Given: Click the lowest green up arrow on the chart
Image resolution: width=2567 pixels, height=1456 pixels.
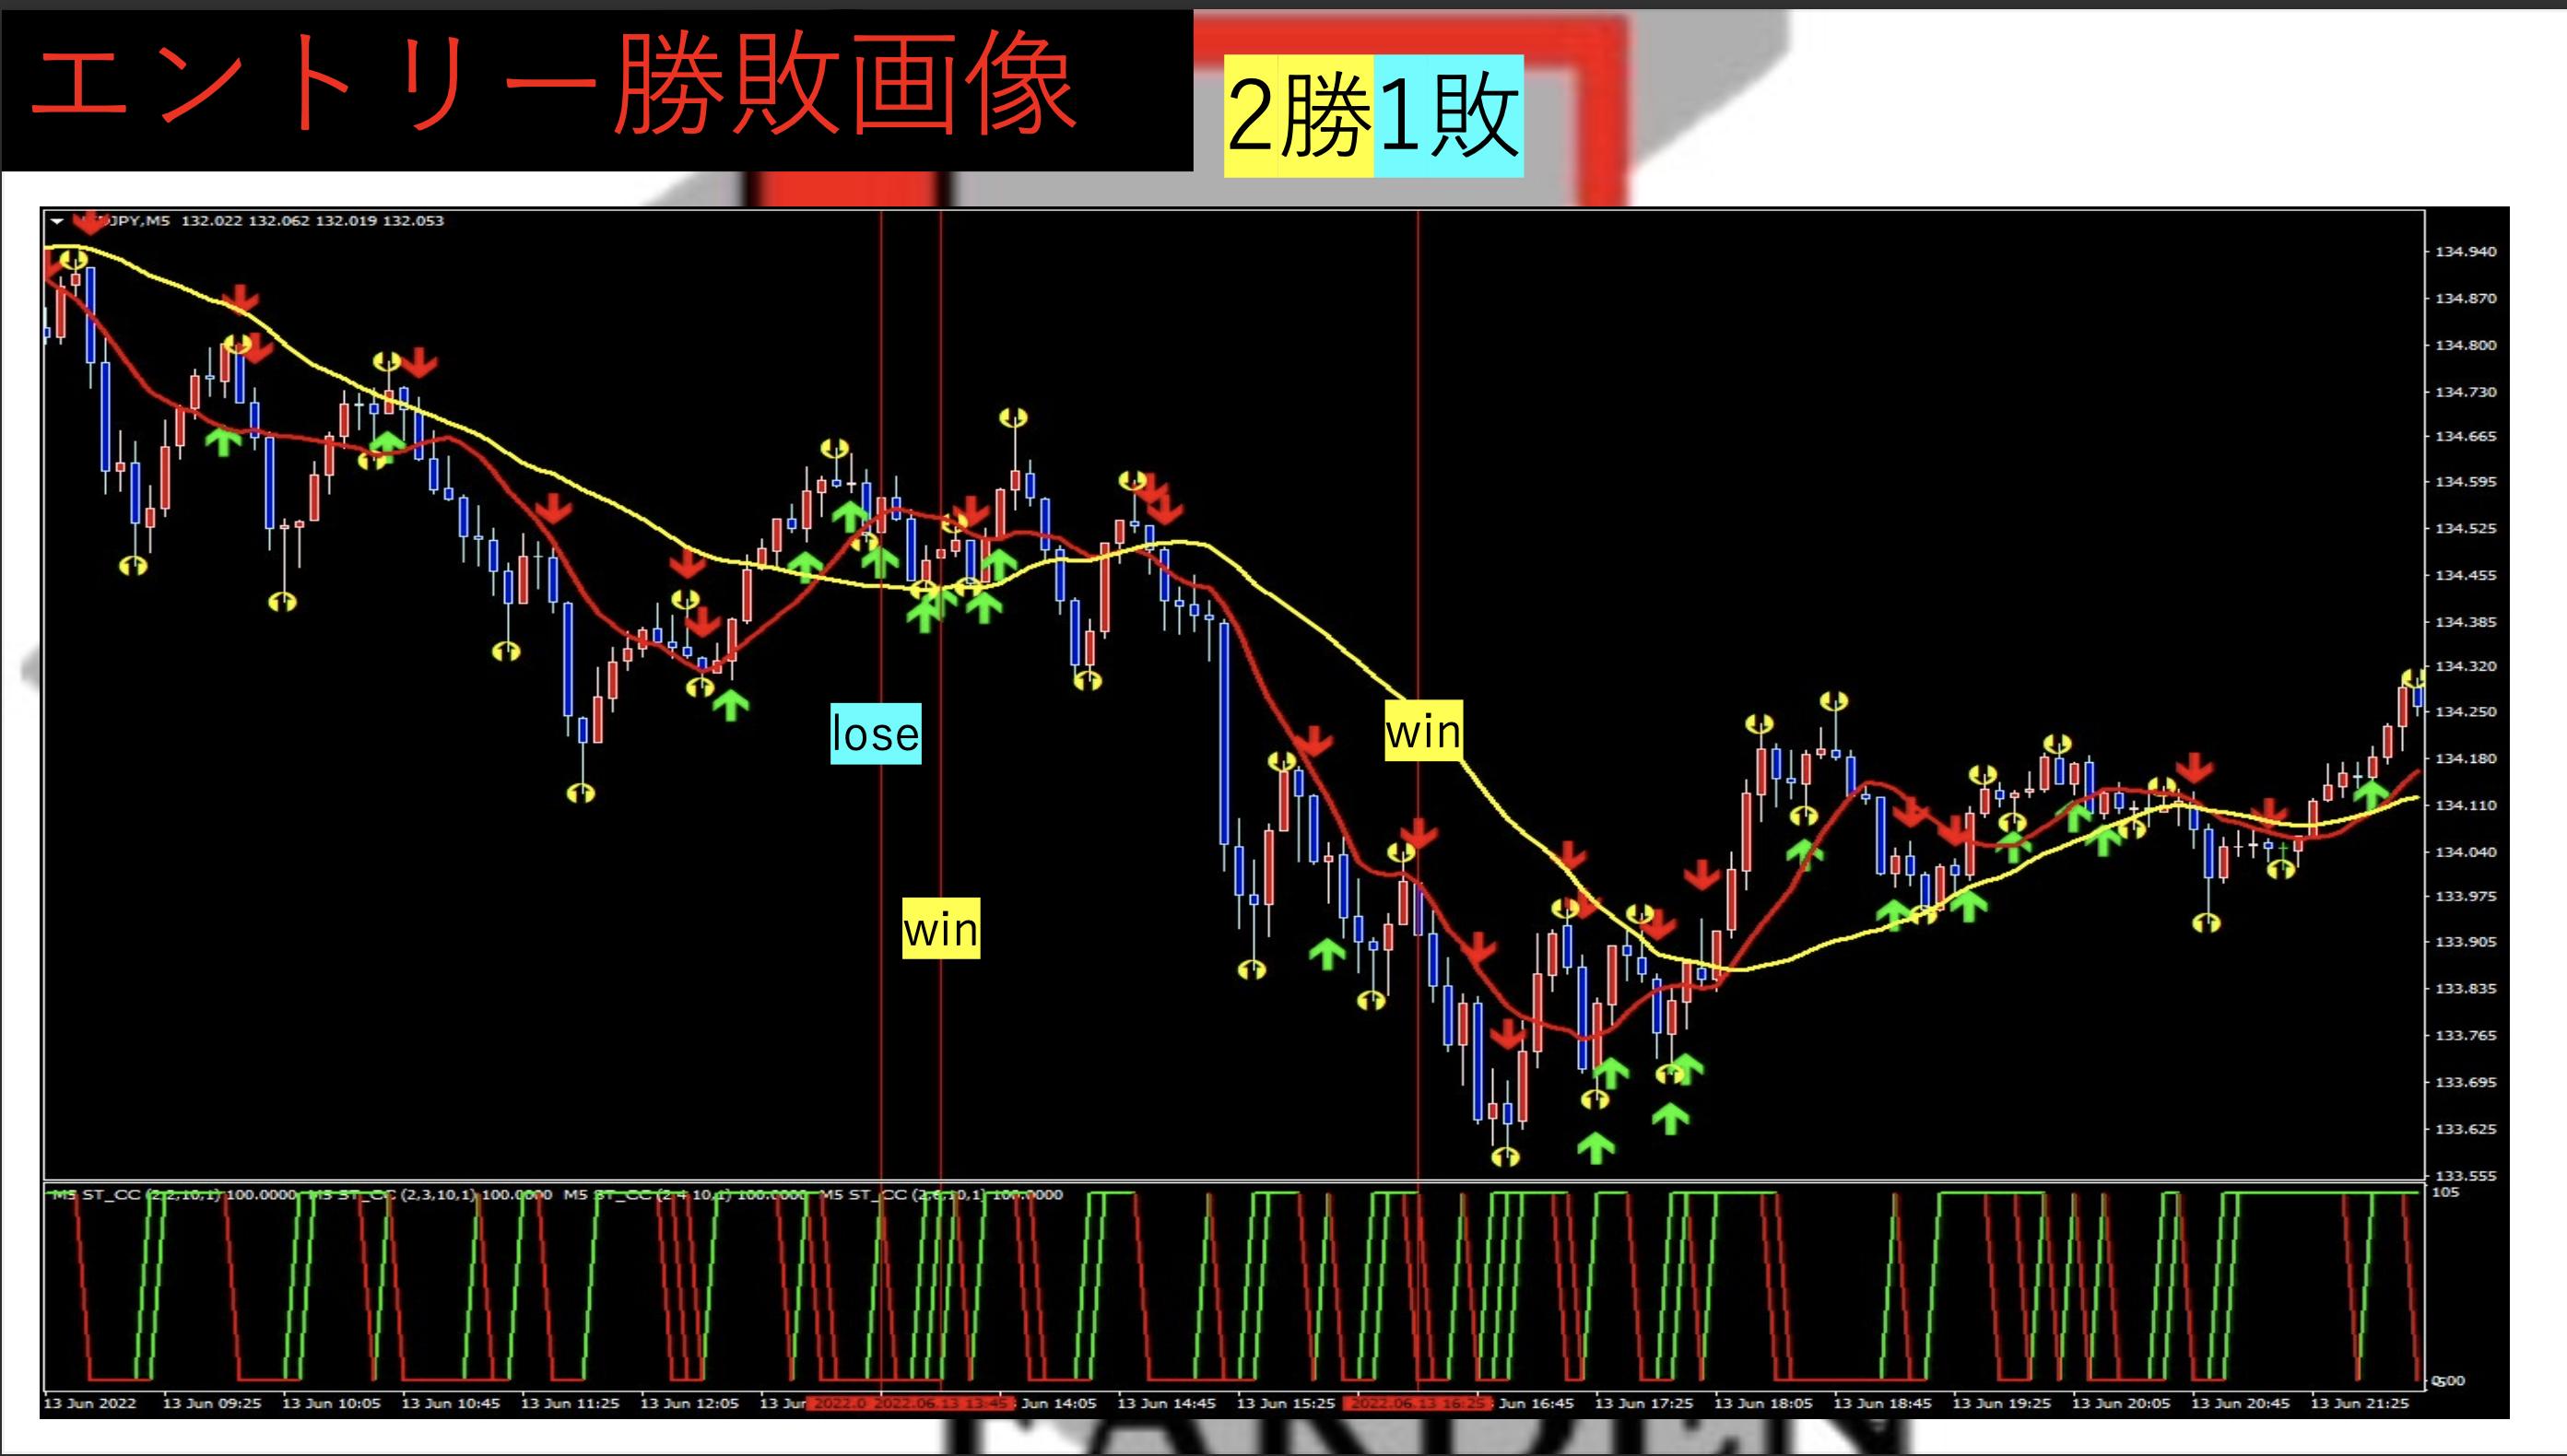Looking at the screenshot, I should pos(1596,1146).
